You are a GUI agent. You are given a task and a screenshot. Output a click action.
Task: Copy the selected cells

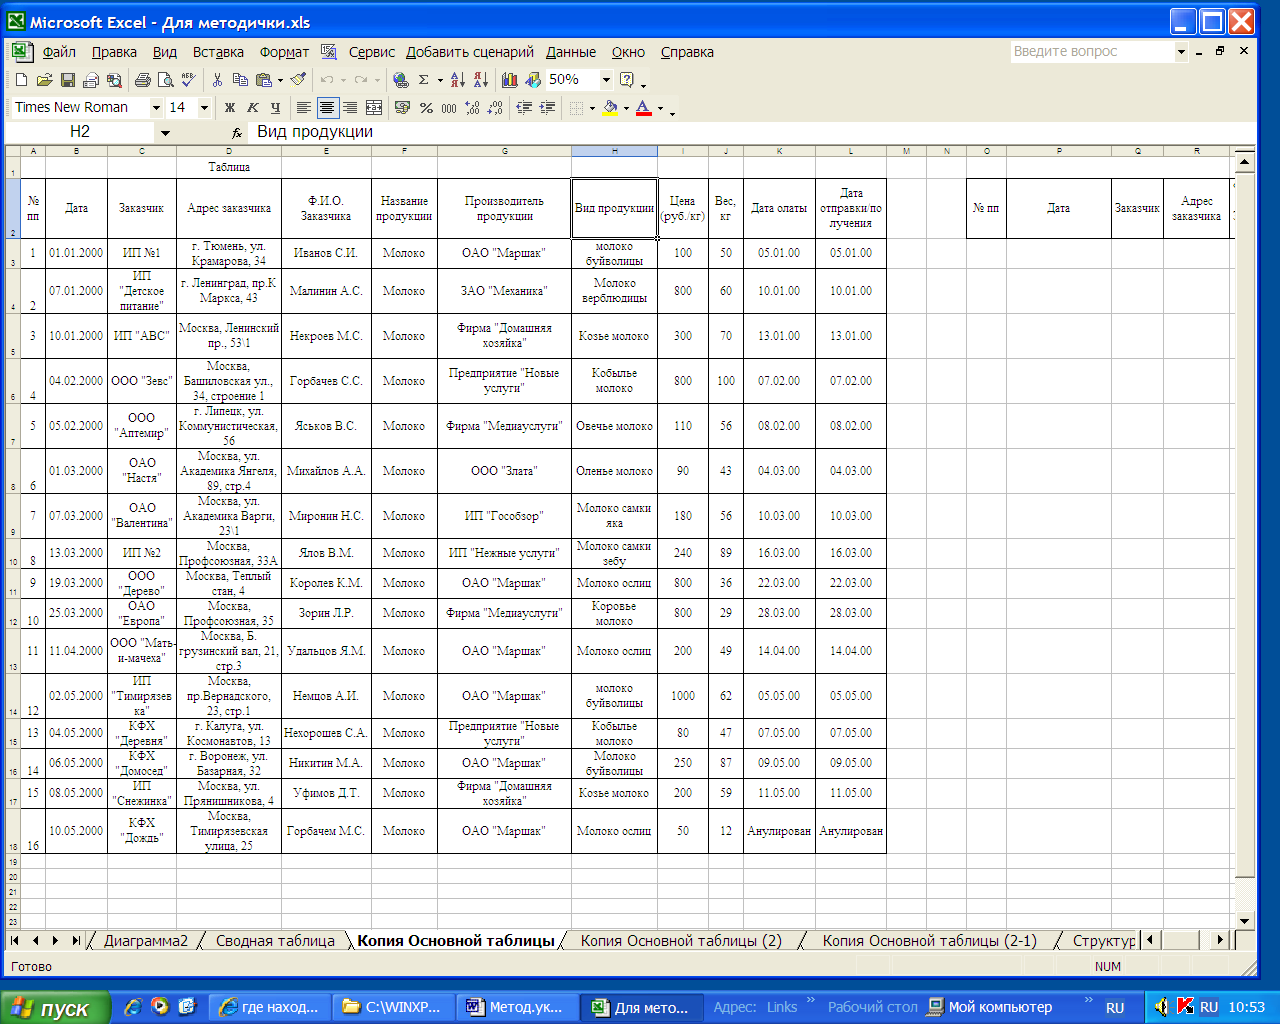tap(240, 80)
